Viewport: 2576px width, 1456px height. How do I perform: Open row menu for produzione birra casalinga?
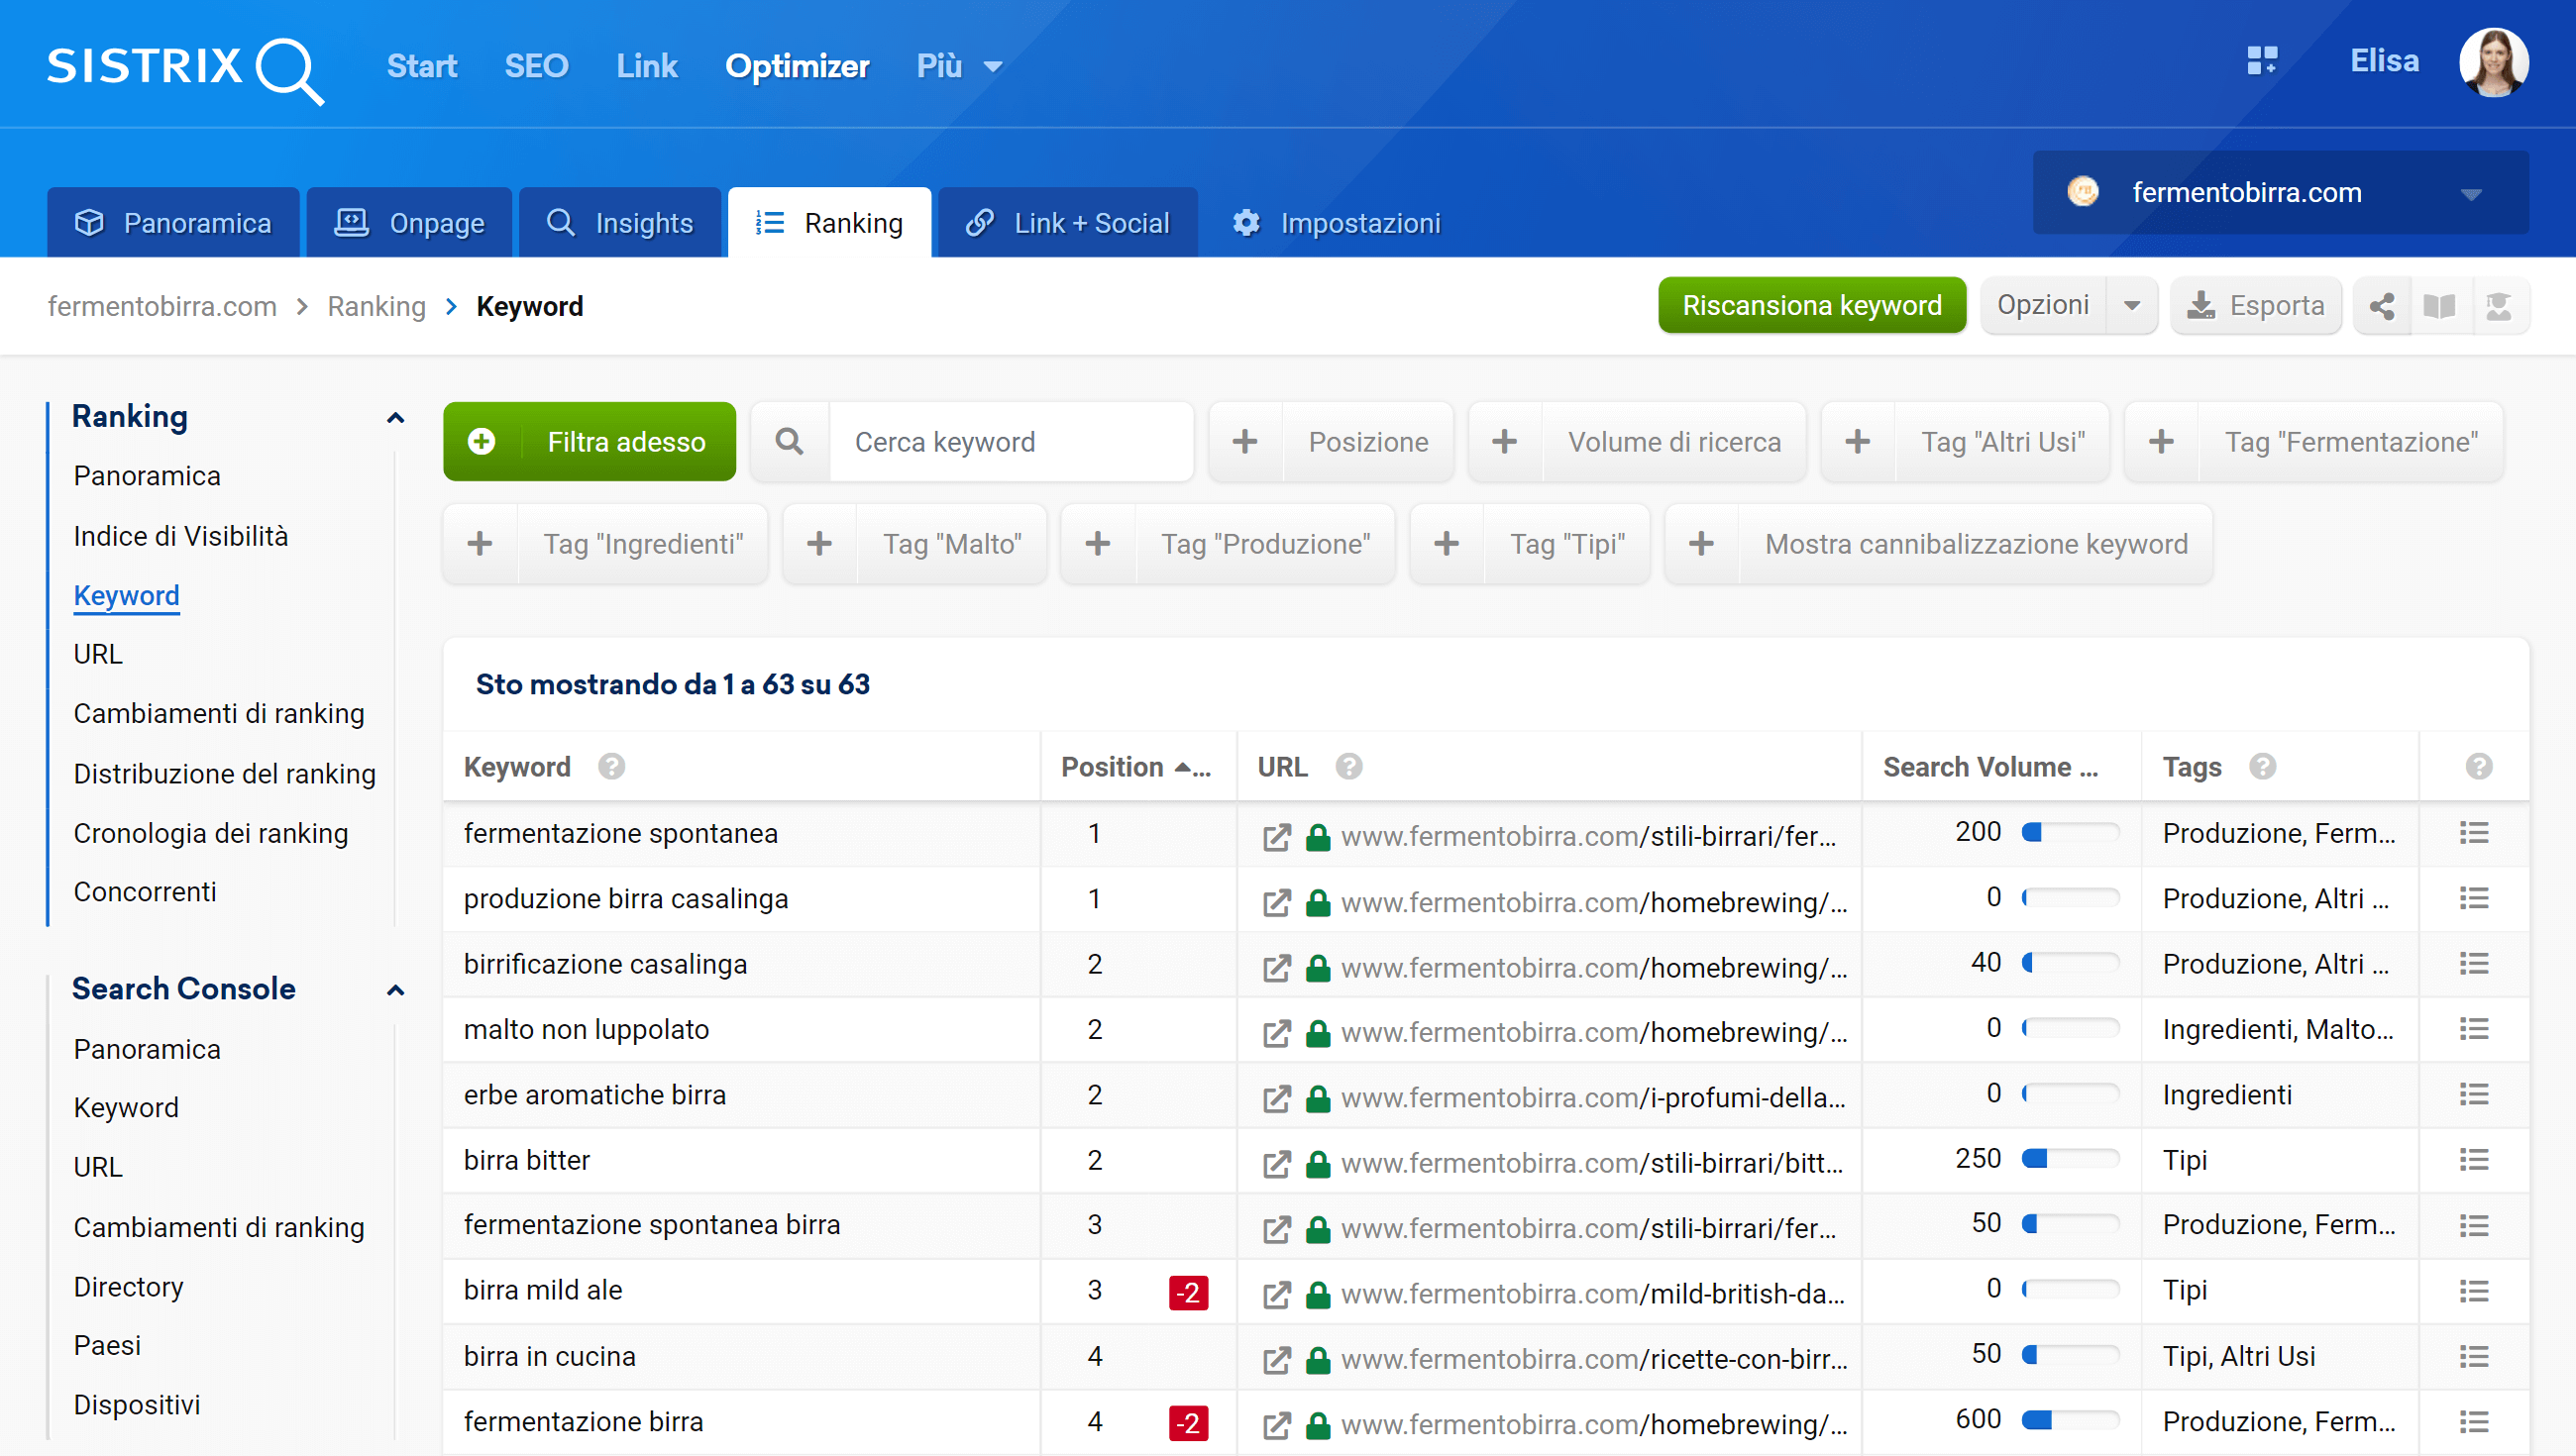(x=2474, y=898)
